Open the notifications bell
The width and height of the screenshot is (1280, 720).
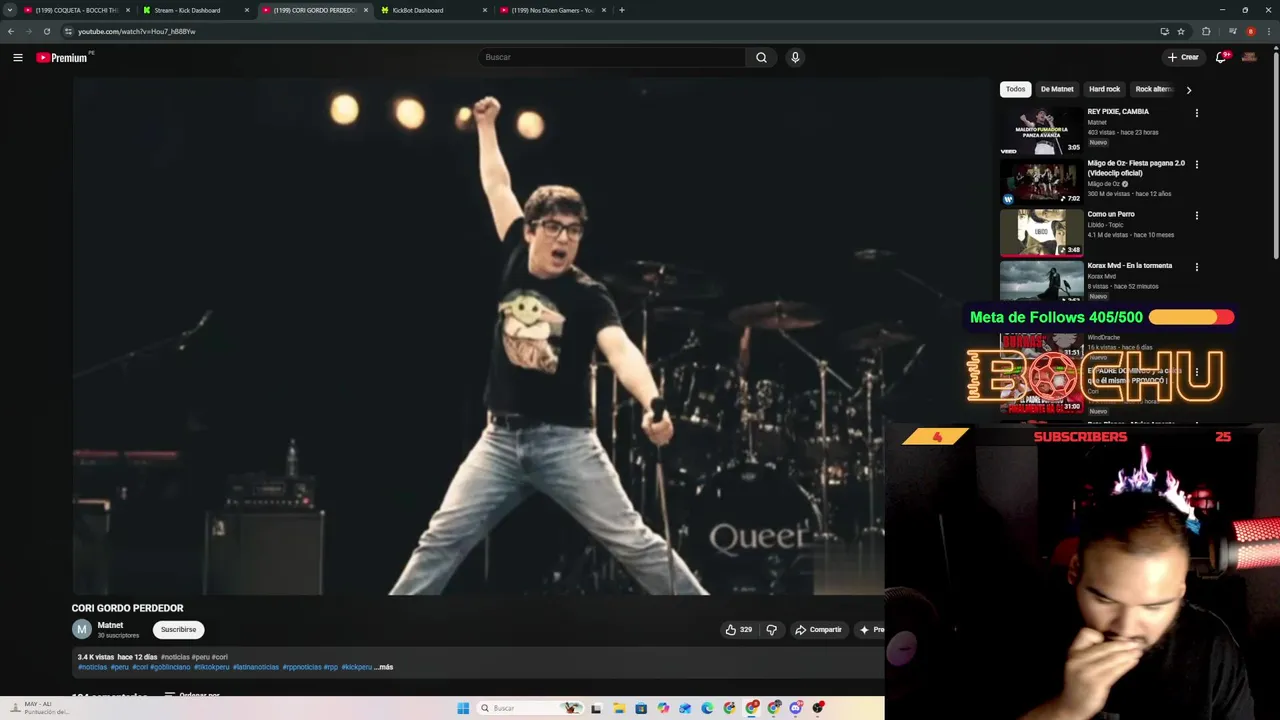[x=1221, y=57]
